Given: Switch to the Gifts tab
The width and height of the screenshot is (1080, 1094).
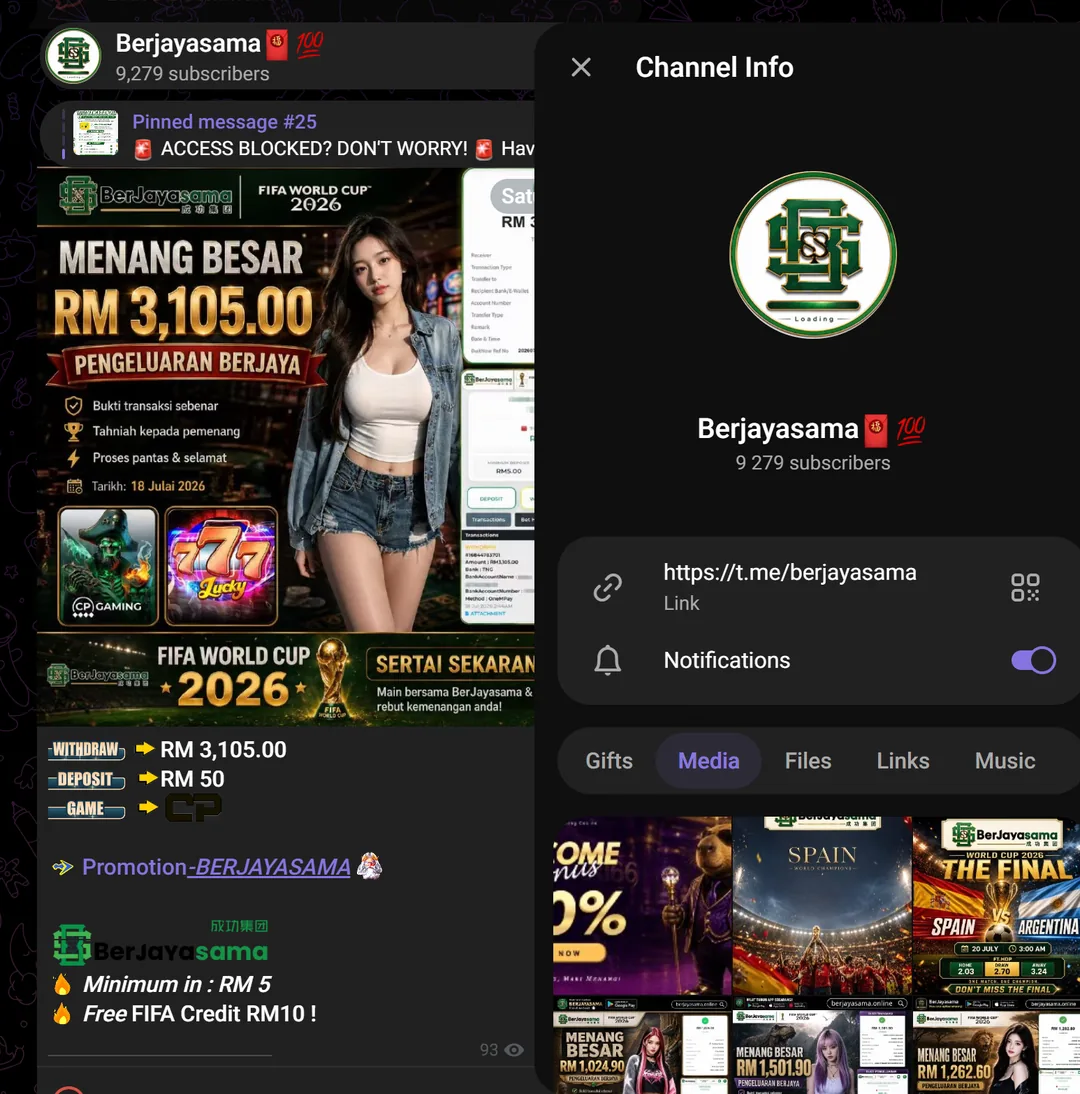Looking at the screenshot, I should coord(609,760).
